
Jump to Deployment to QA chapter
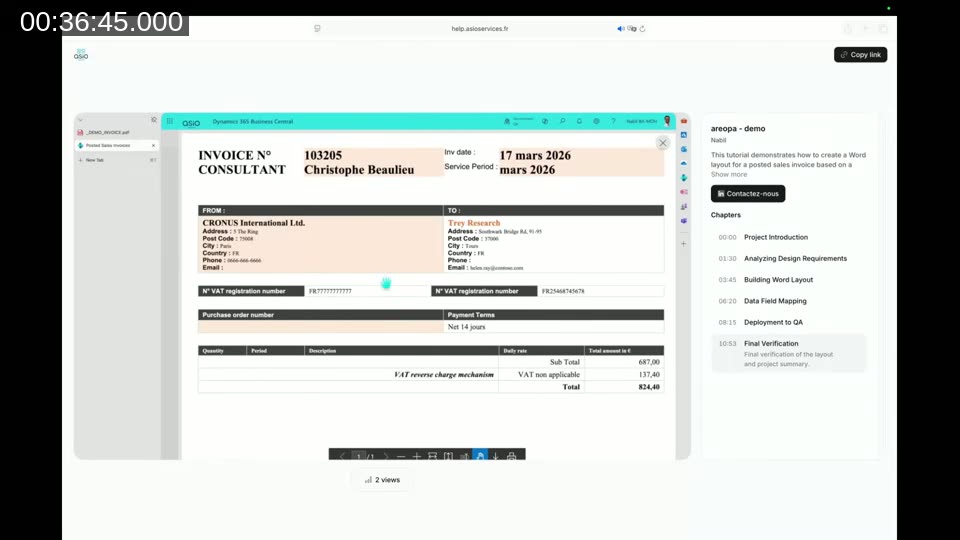789,322
